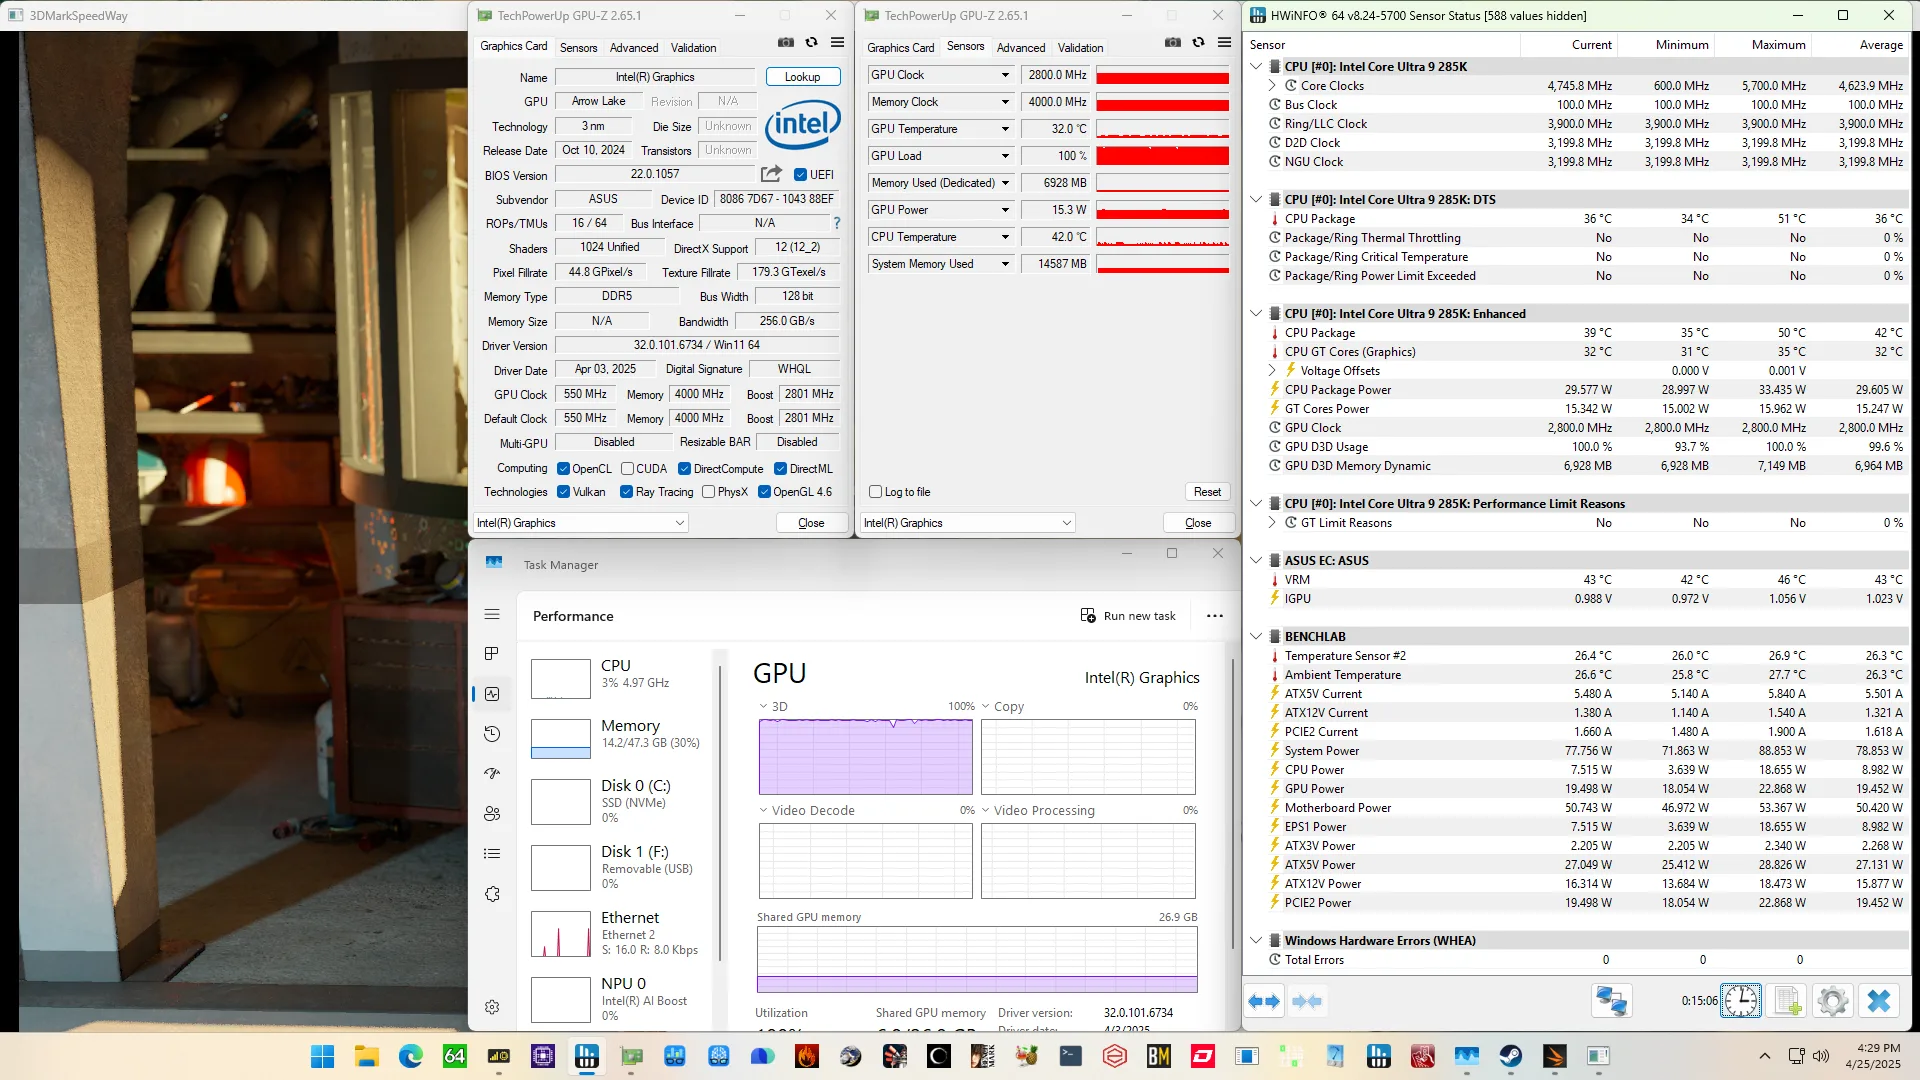Click Close button in right GPU-Z Sensors window
1920x1080 pixels.
tap(1198, 523)
